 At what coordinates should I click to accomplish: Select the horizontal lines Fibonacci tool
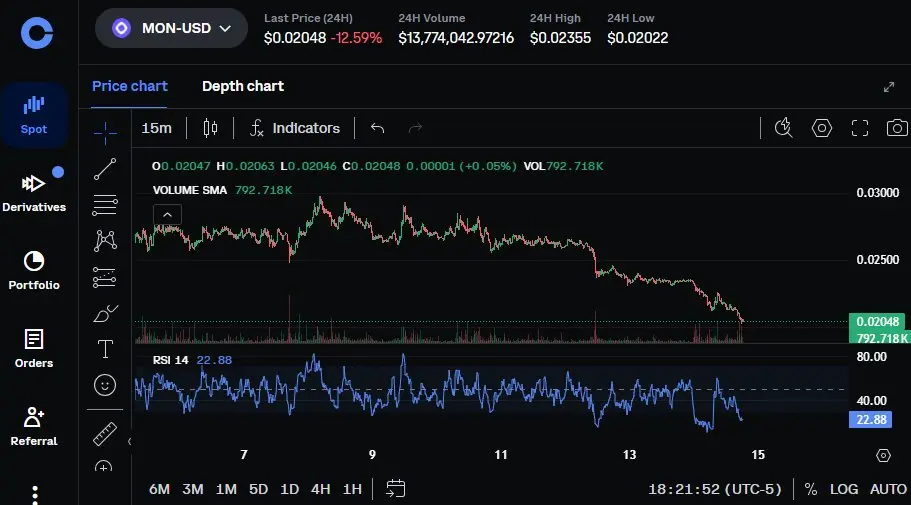[x=105, y=205]
